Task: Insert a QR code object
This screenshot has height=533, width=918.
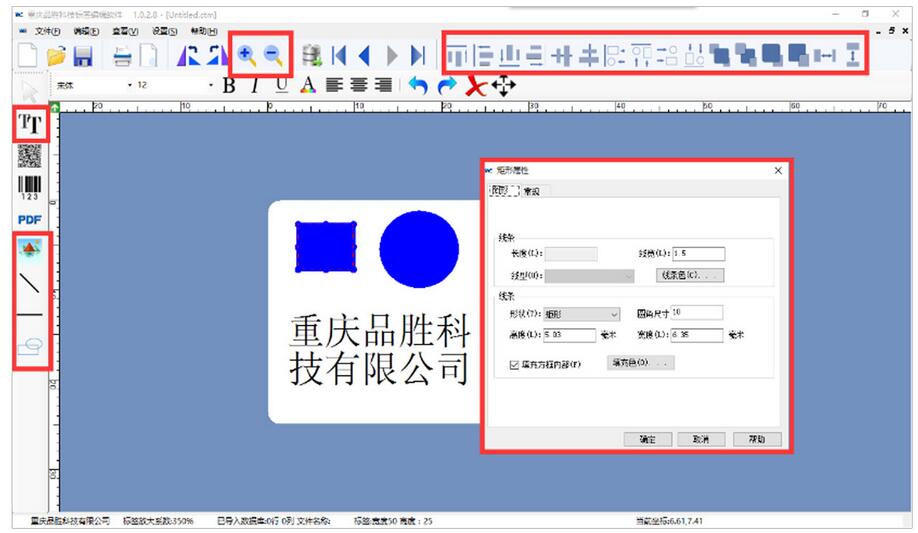Action: tap(29, 156)
